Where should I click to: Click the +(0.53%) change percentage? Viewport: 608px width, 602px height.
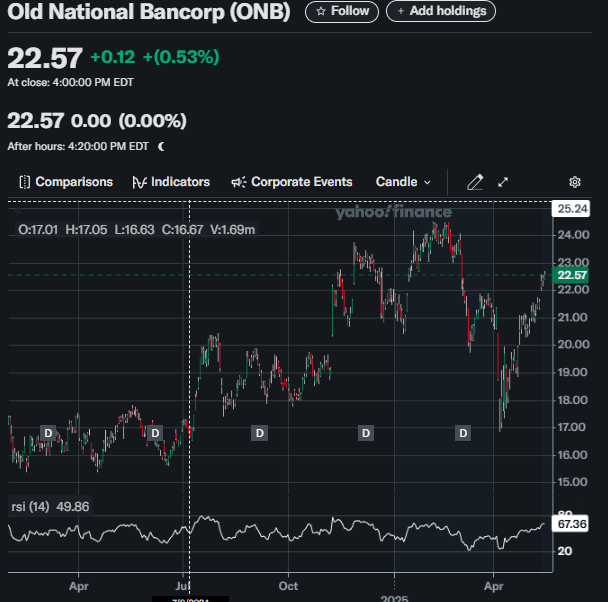click(181, 57)
